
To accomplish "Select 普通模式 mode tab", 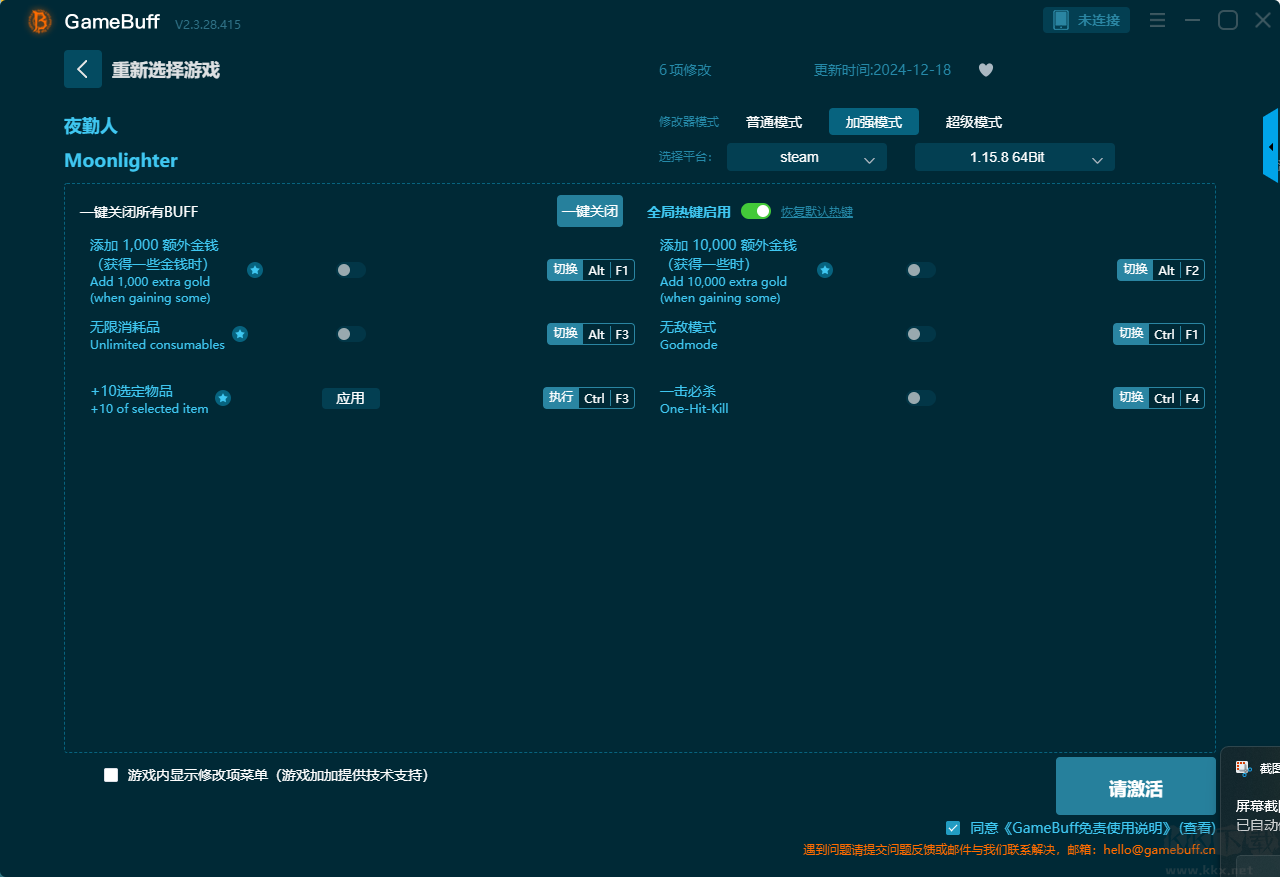I will [x=774, y=122].
